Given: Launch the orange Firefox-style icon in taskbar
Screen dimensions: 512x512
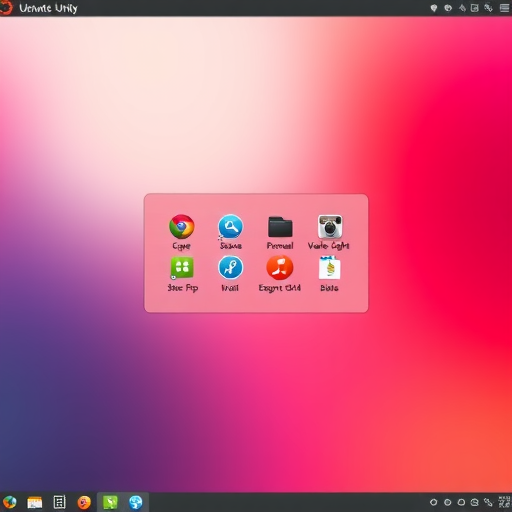Looking at the screenshot, I should [84, 502].
